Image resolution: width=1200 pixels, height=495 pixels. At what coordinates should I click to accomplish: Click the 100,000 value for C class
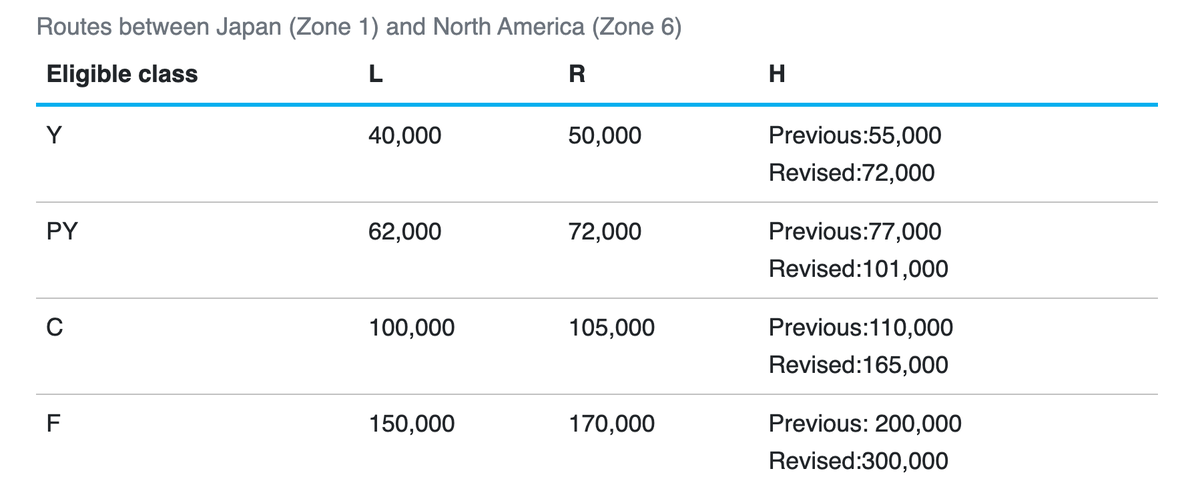411,327
